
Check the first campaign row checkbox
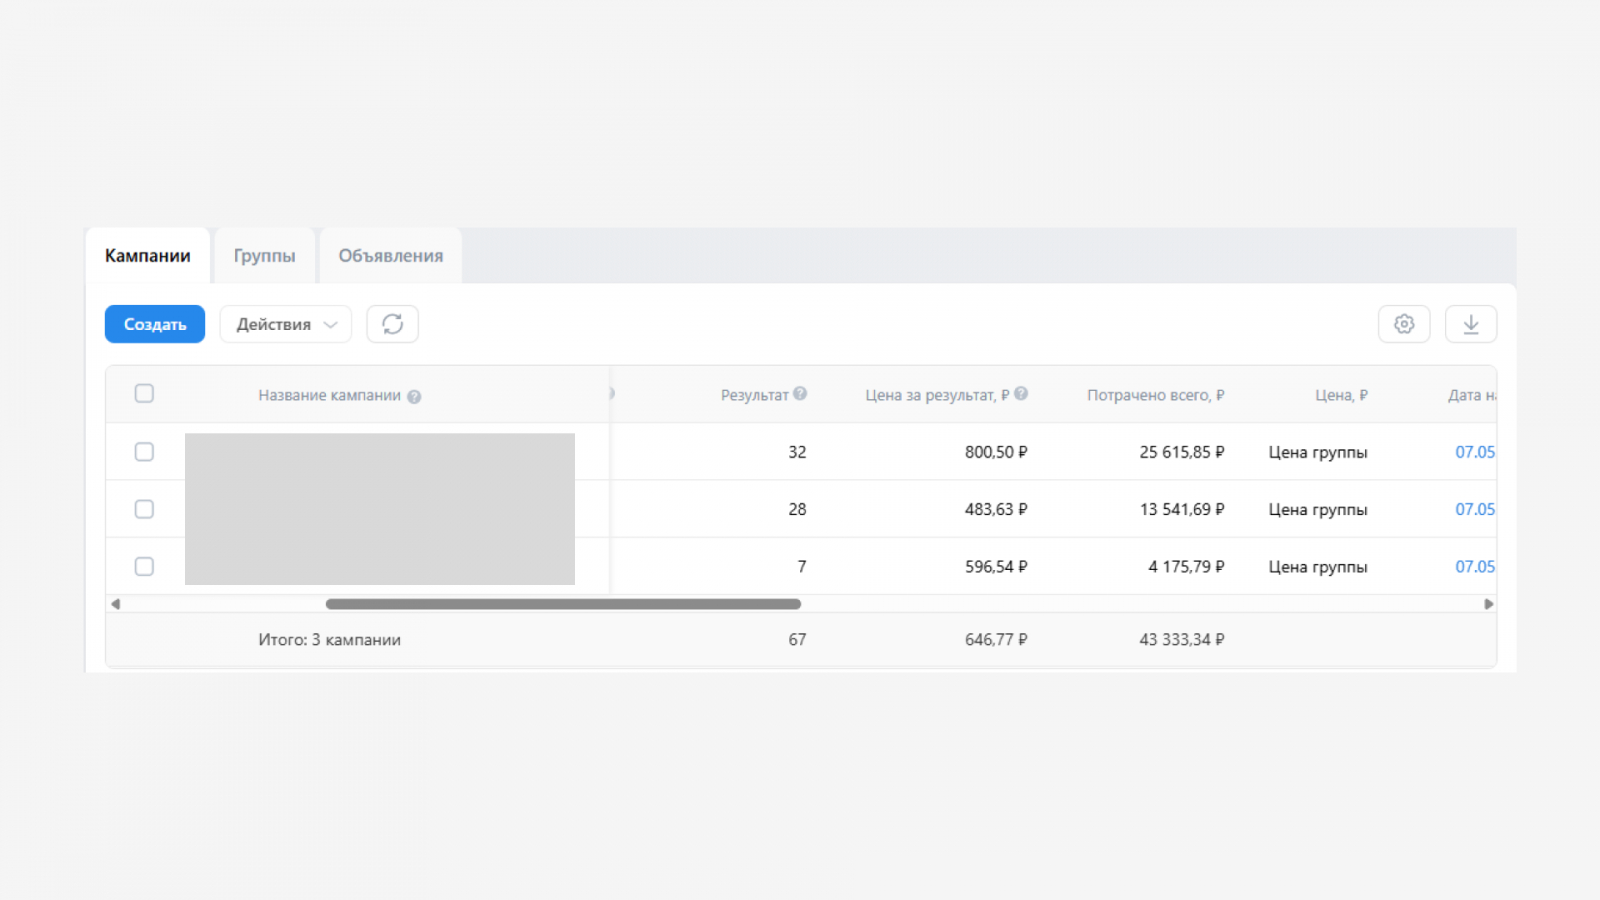[144, 452]
